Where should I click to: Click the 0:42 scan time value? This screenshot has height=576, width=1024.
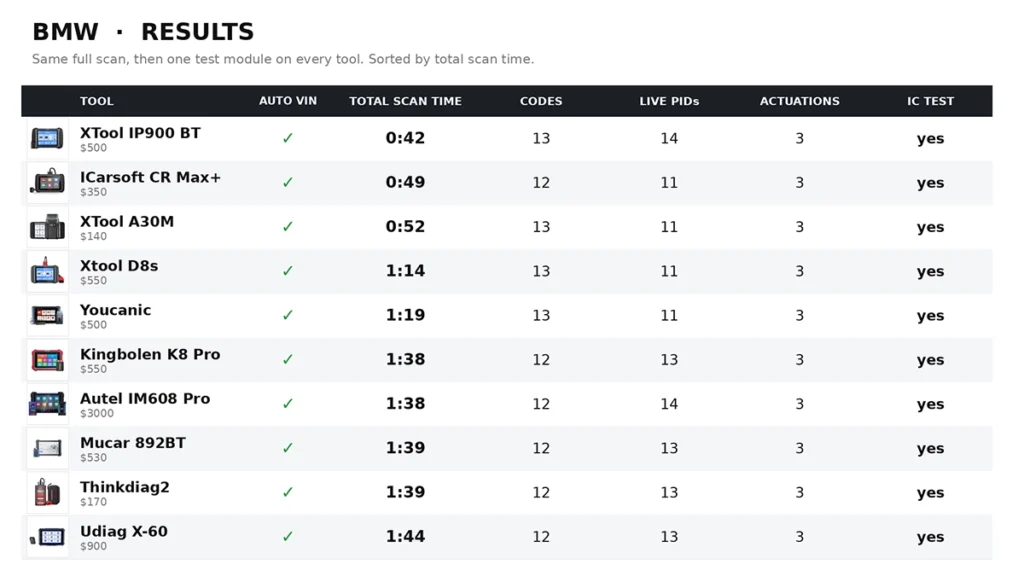[405, 138]
